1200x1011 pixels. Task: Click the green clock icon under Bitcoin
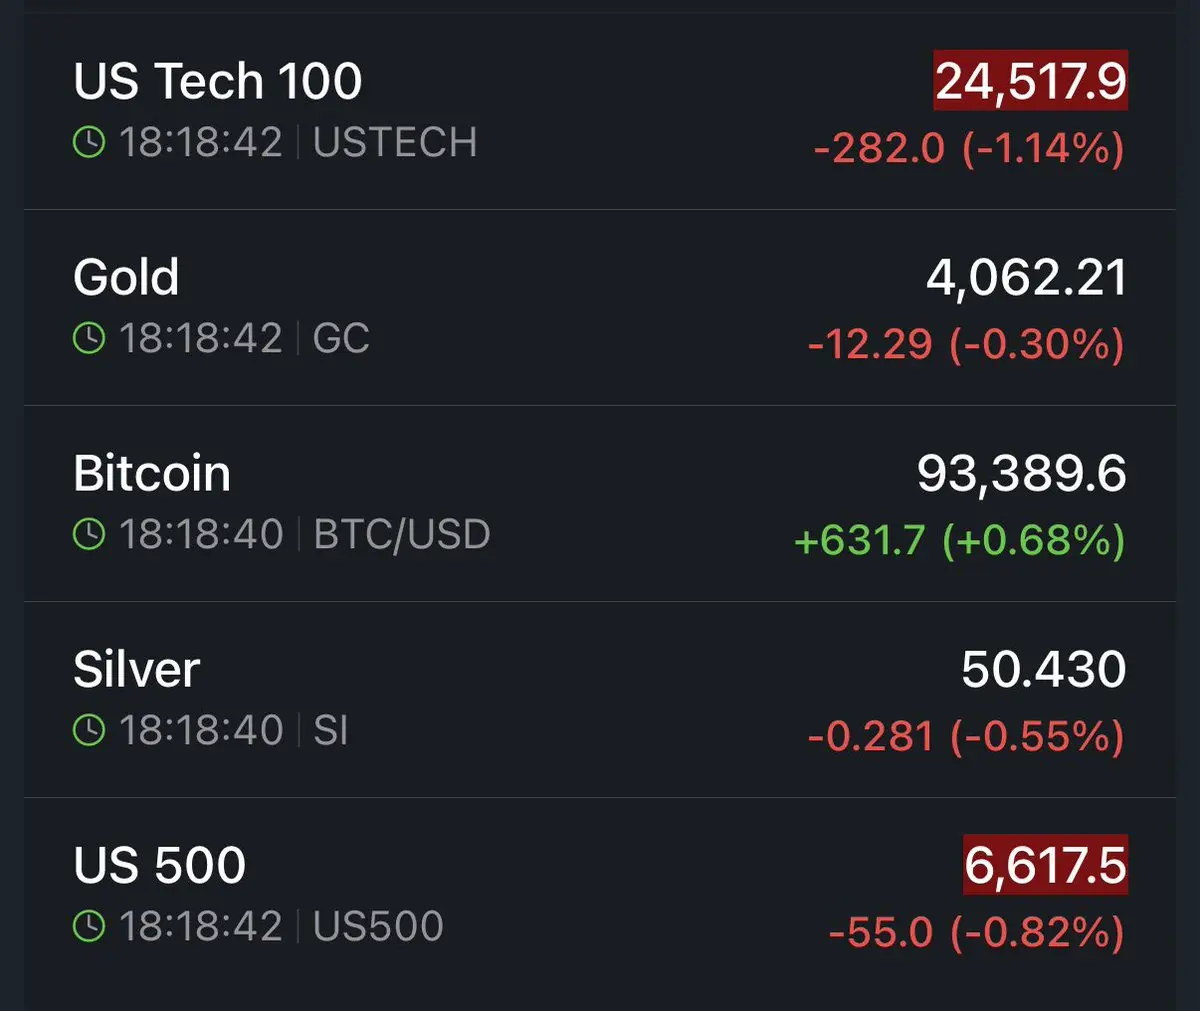[x=89, y=535]
